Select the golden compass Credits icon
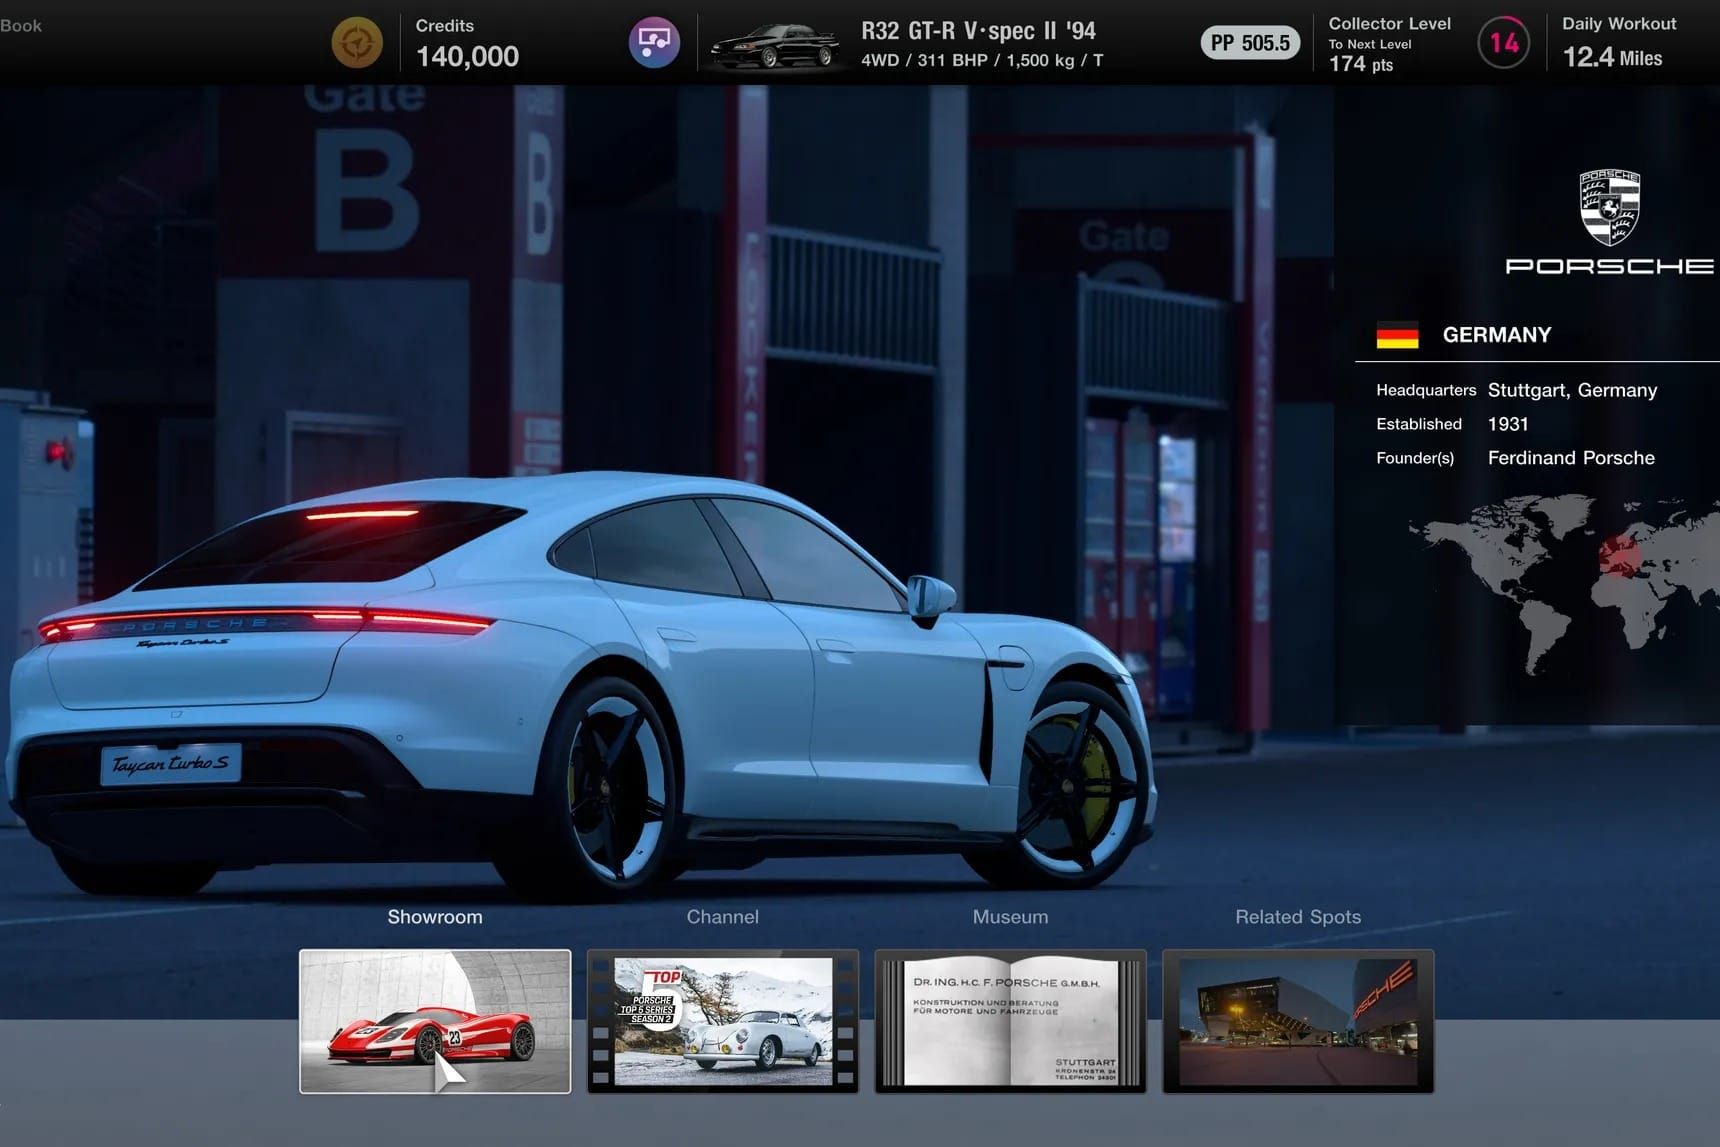Image resolution: width=1720 pixels, height=1147 pixels. tap(357, 41)
